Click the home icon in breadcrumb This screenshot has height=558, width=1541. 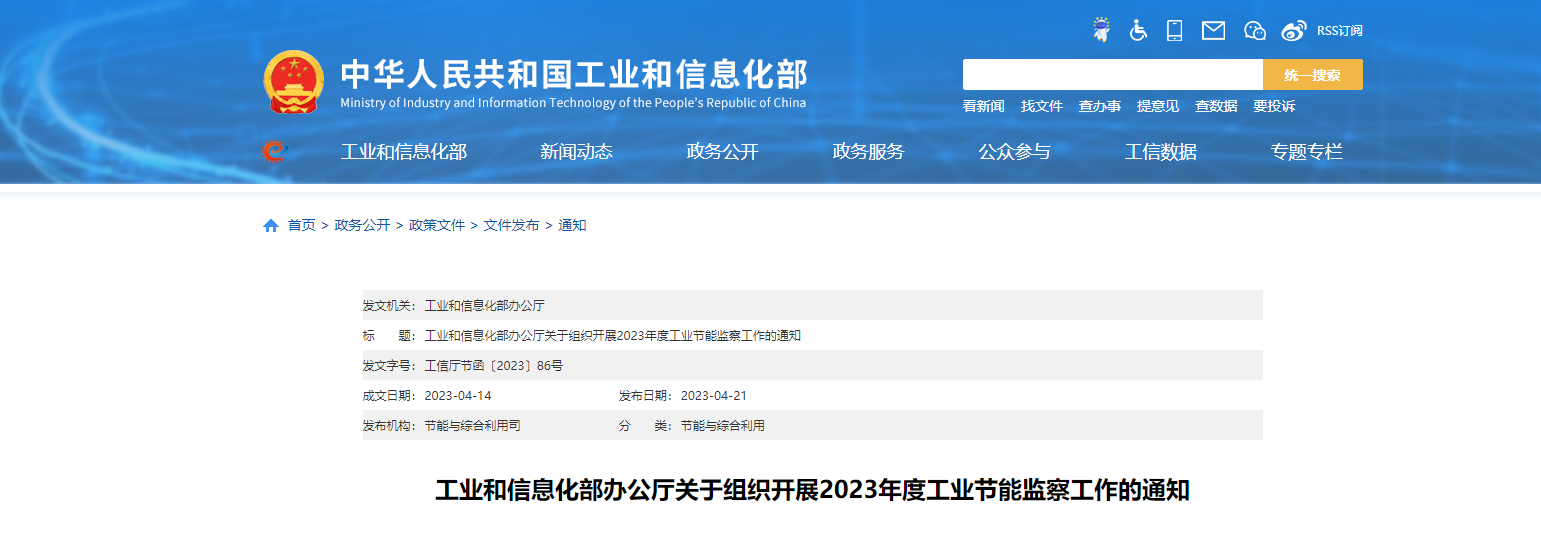click(x=271, y=226)
